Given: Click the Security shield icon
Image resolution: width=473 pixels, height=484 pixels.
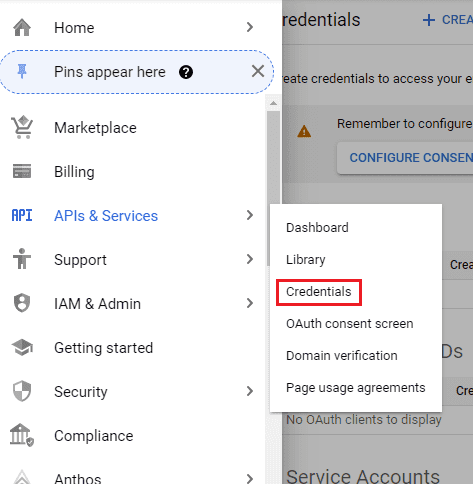Looking at the screenshot, I should [22, 391].
